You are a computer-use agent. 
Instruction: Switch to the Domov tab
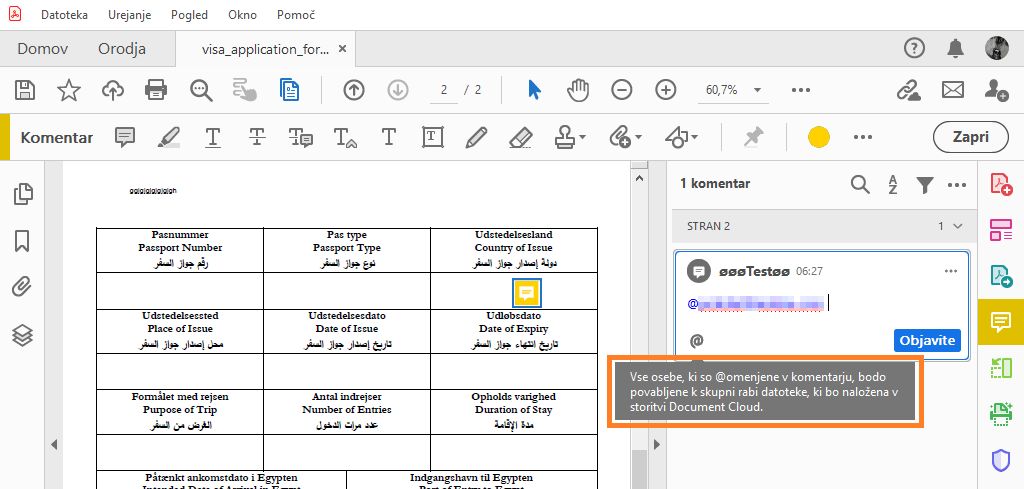tap(42, 49)
